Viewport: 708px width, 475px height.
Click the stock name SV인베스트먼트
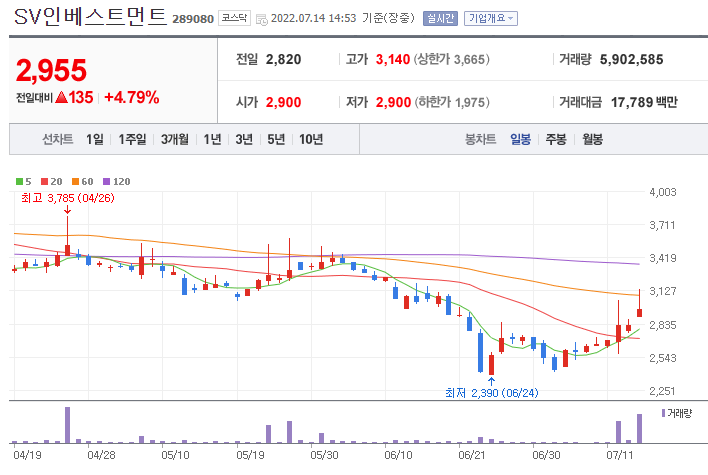pyautogui.click(x=90, y=17)
